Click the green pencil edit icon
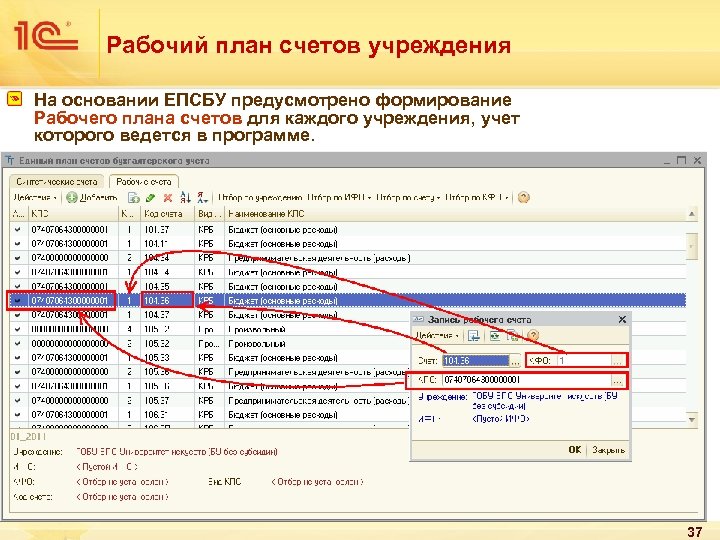Image resolution: width=720 pixels, height=540 pixels. (150, 198)
